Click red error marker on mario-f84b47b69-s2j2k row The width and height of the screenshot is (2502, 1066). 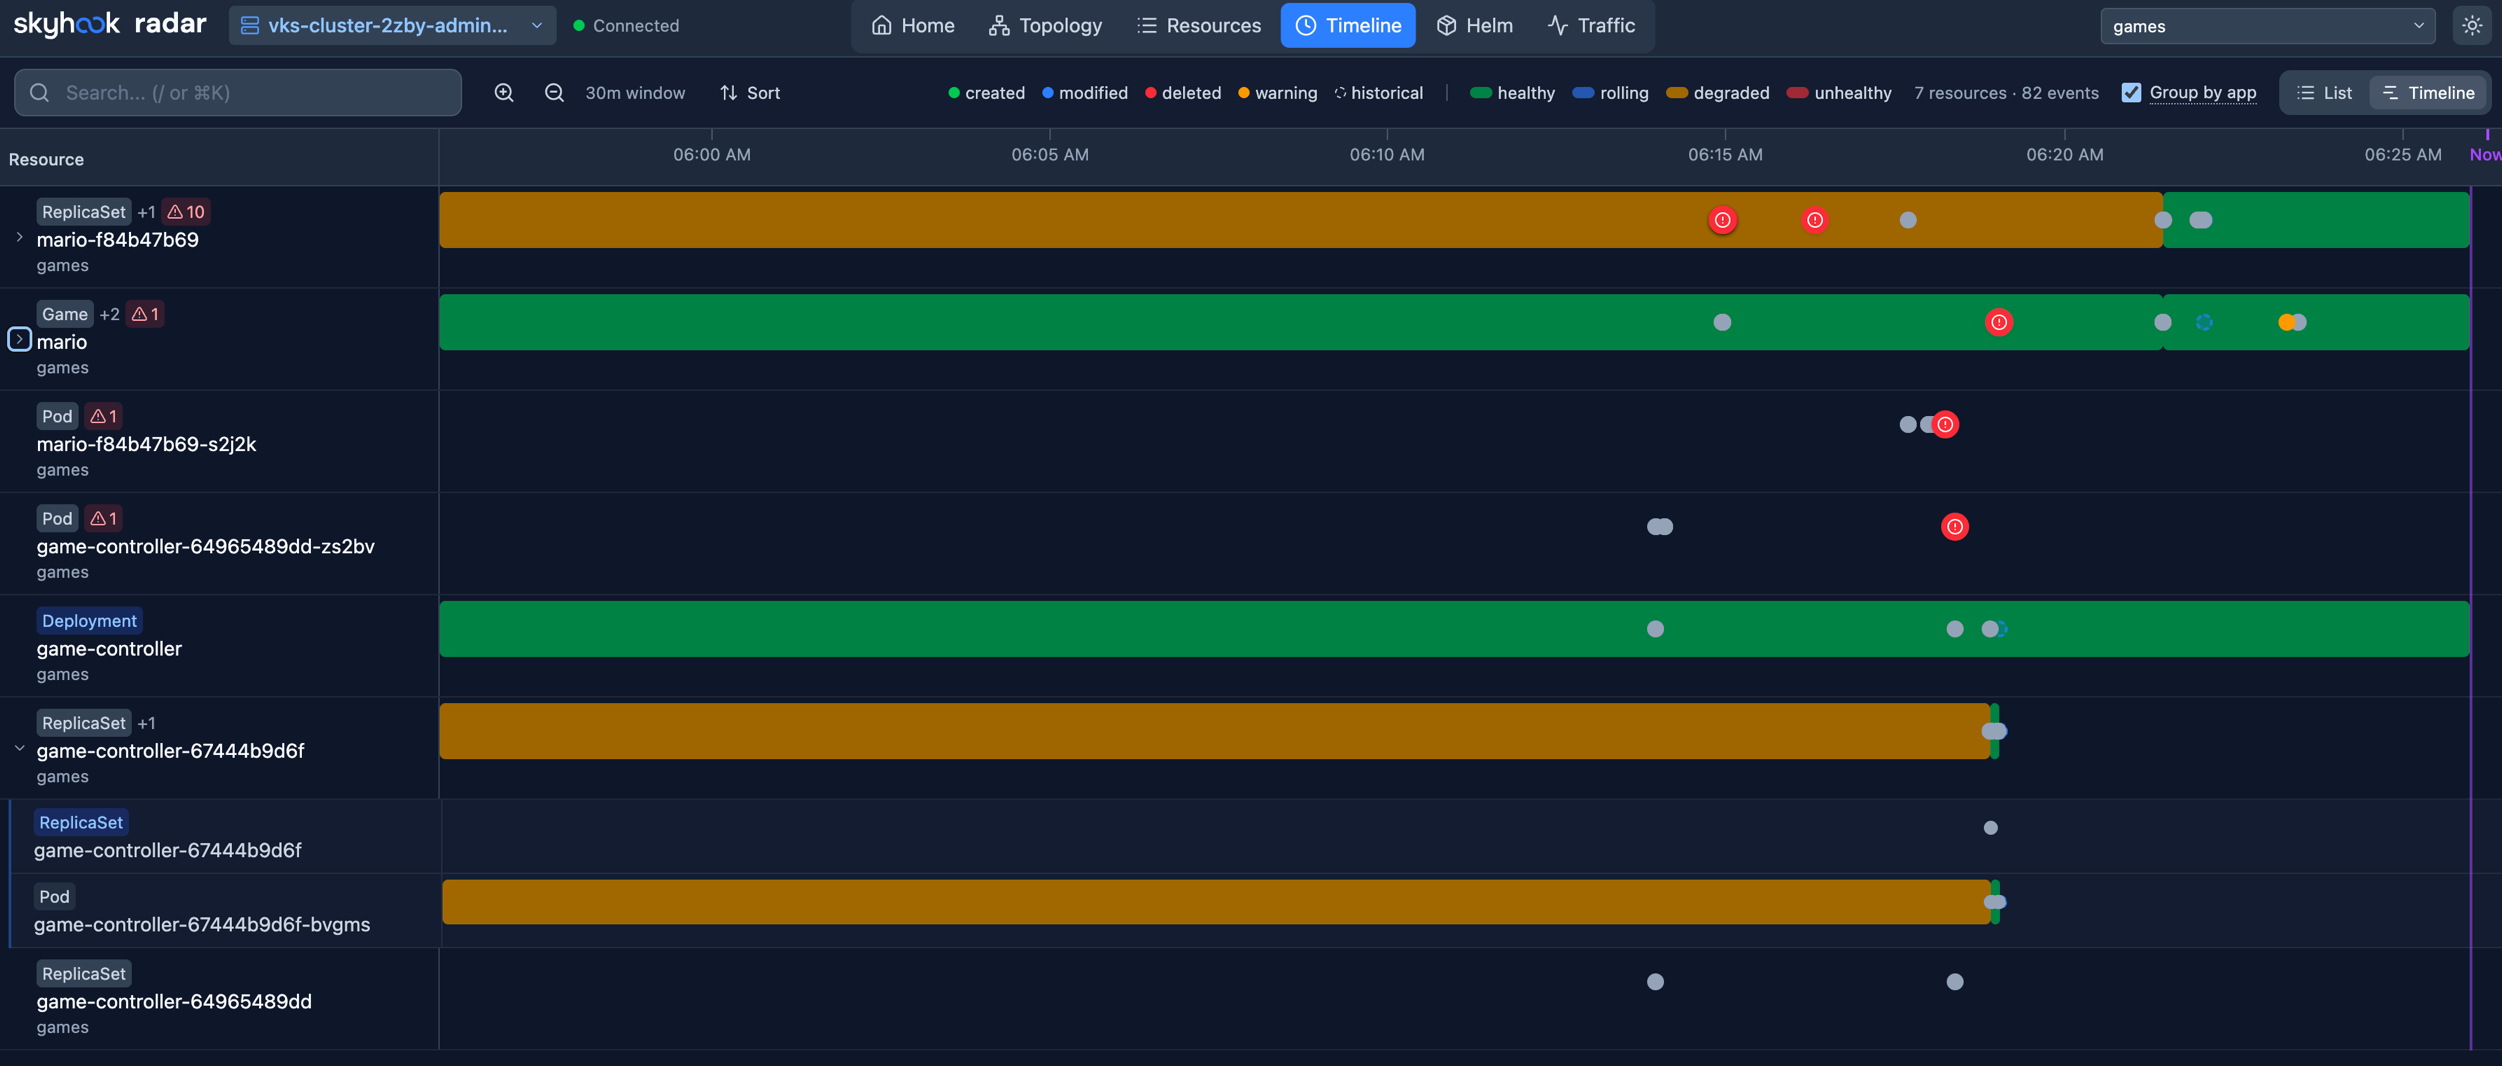[1945, 424]
